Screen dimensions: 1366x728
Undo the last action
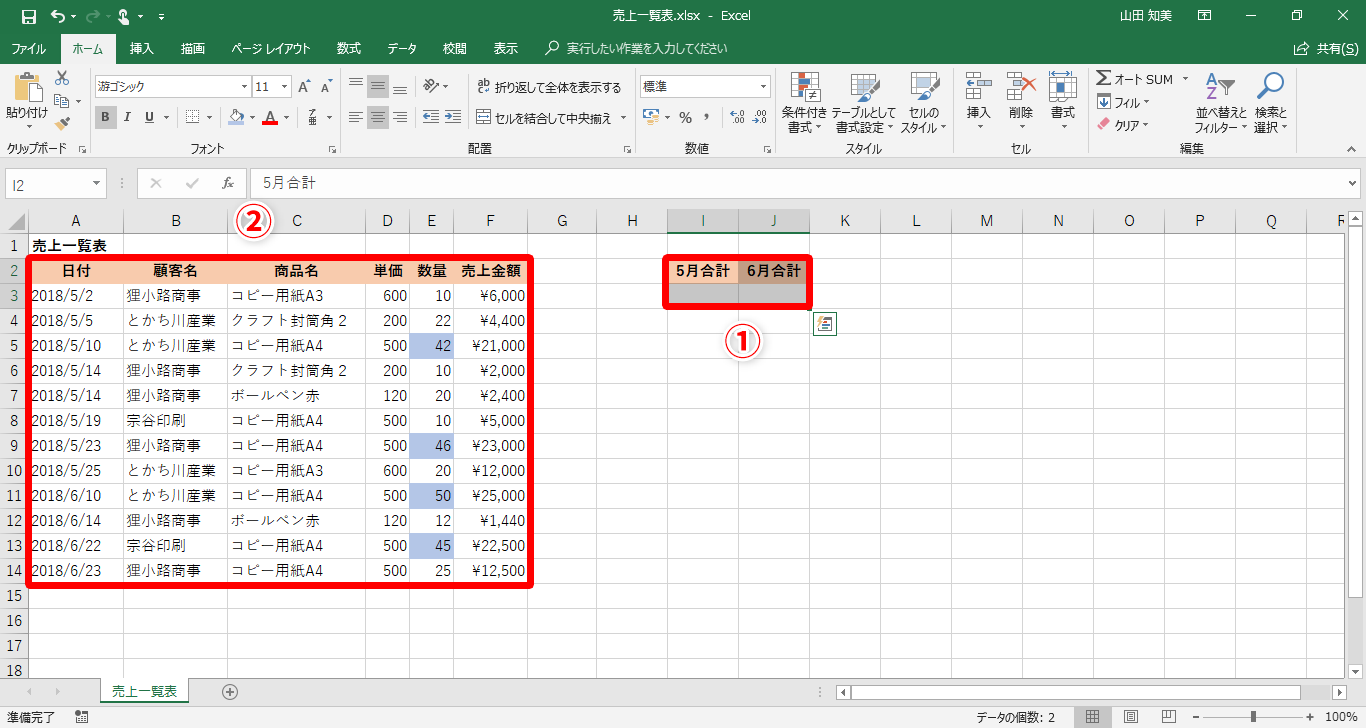[x=58, y=16]
